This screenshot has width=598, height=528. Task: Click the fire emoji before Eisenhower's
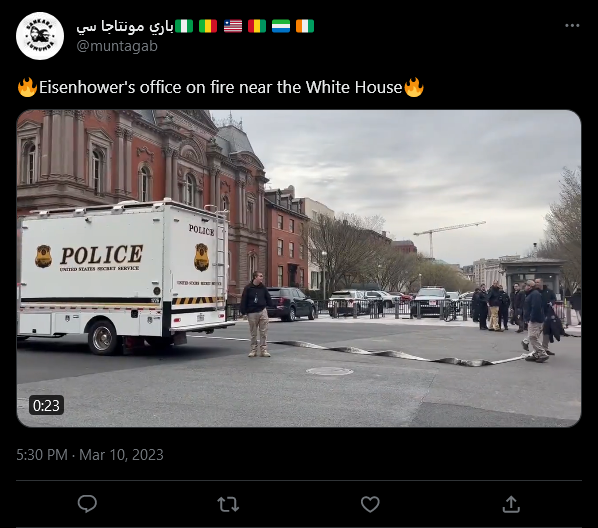coord(27,87)
